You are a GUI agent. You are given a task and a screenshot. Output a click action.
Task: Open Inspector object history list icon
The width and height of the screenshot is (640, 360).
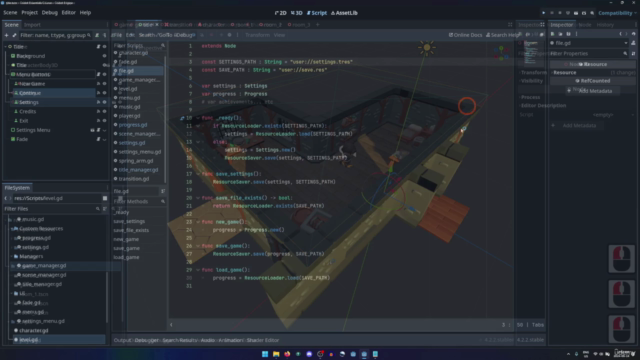tap(633, 34)
